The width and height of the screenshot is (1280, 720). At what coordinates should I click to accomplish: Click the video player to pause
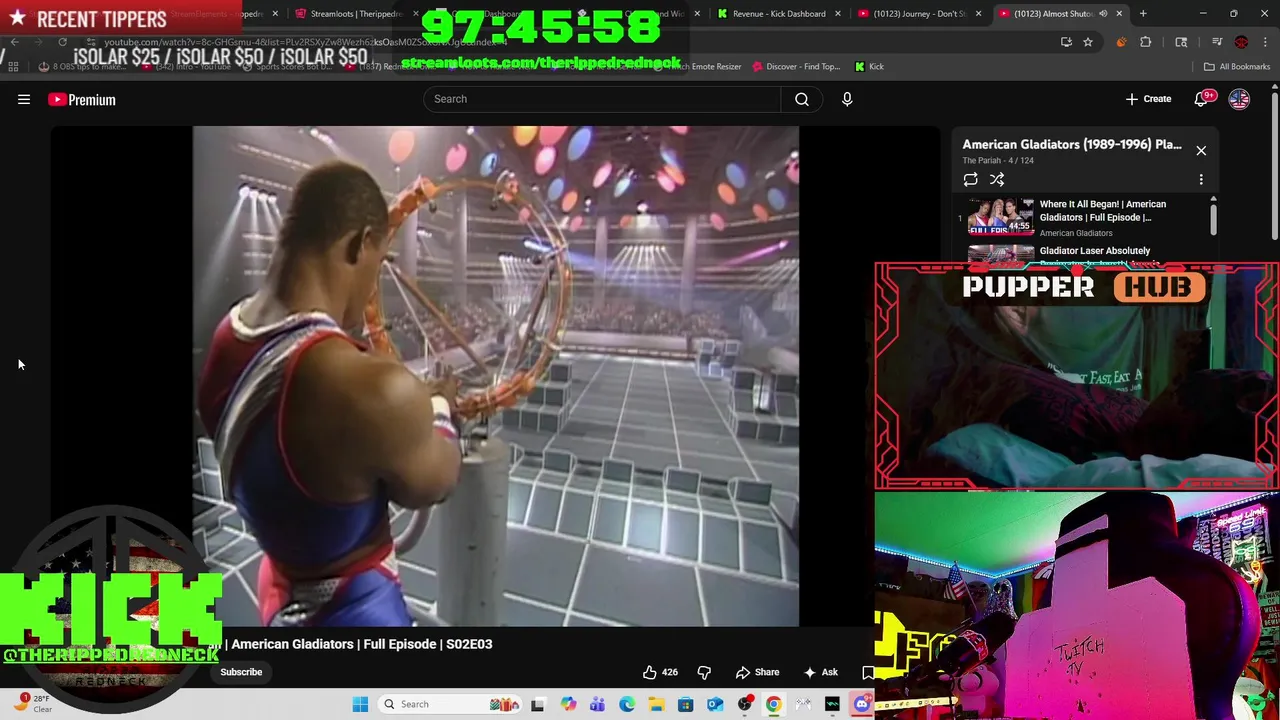pos(496,376)
